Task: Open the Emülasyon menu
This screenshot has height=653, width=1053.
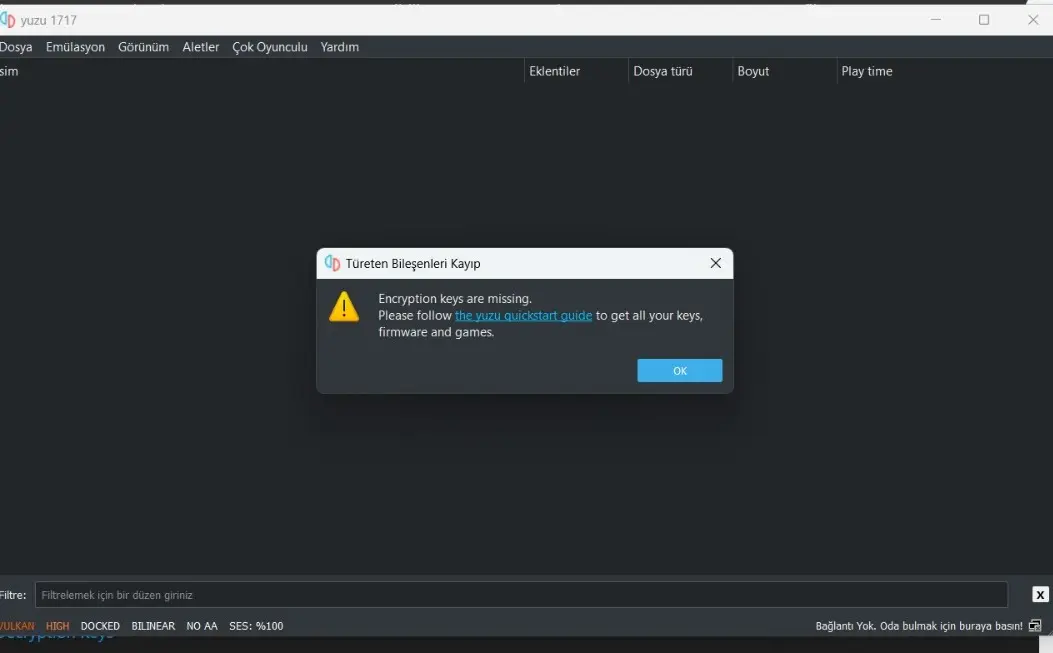Action: click(75, 47)
